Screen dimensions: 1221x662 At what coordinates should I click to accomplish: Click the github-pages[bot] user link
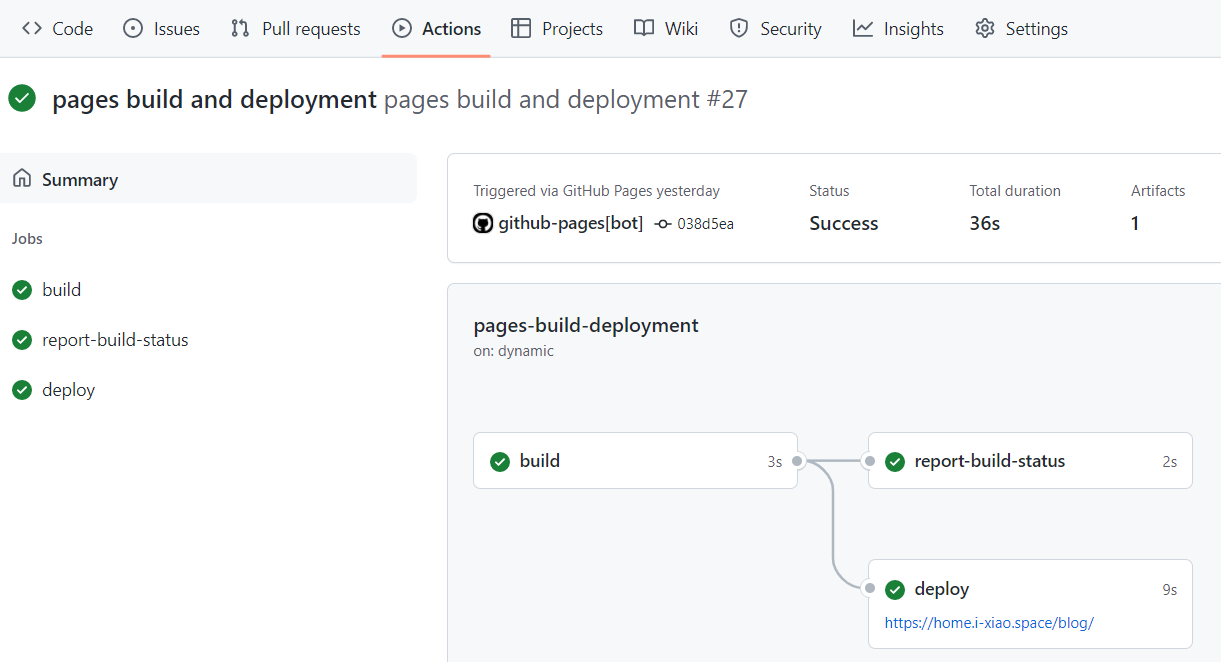pyautogui.click(x=570, y=224)
